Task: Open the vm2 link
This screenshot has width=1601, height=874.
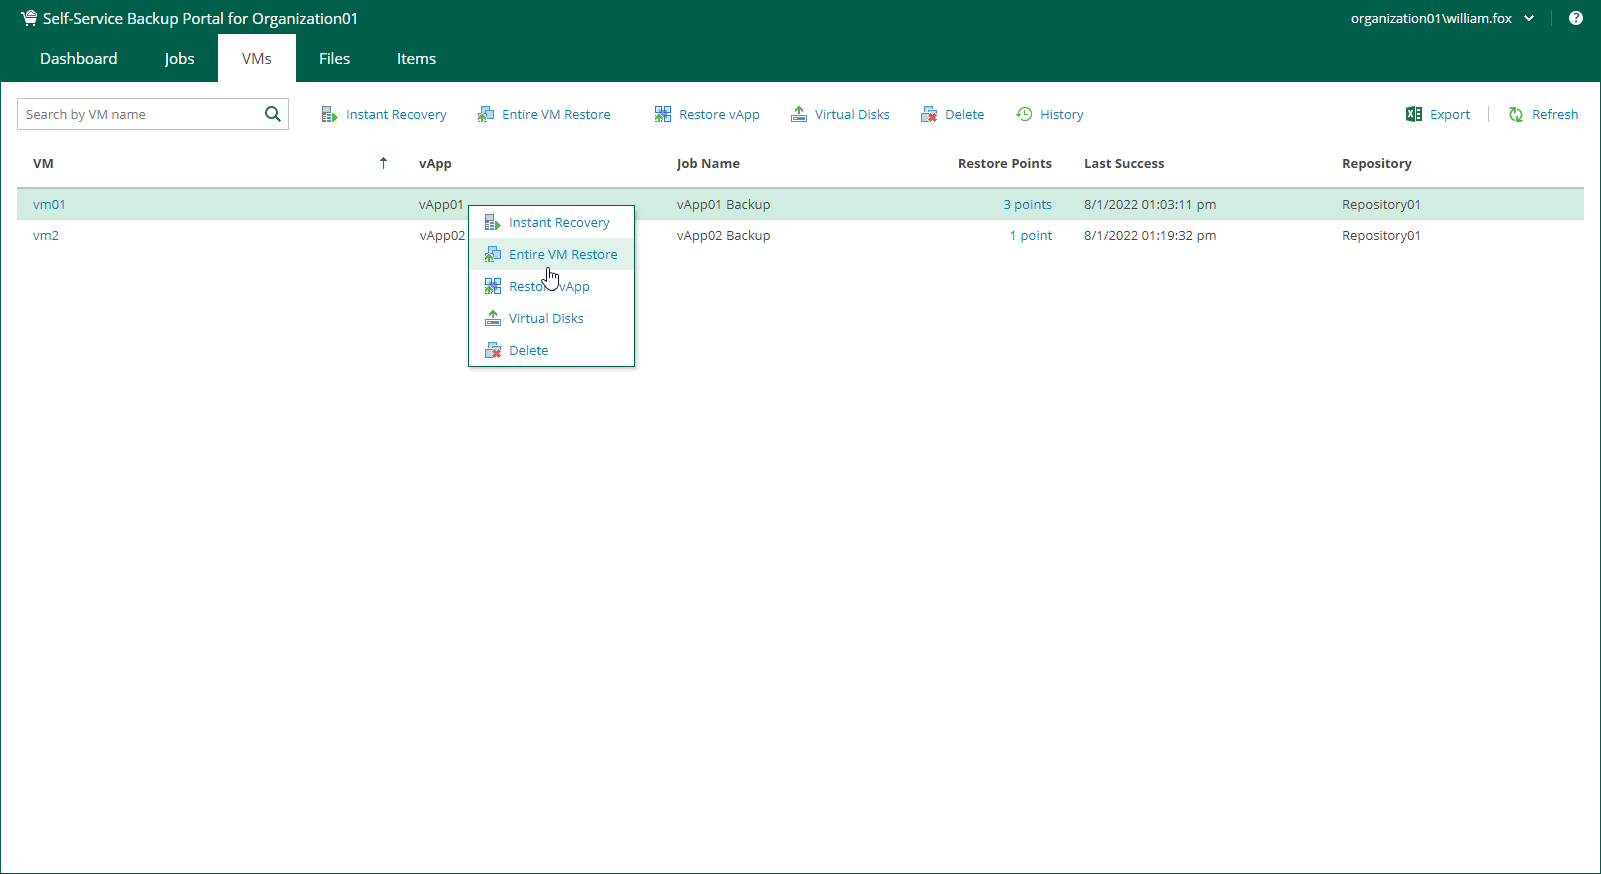Action: point(46,235)
